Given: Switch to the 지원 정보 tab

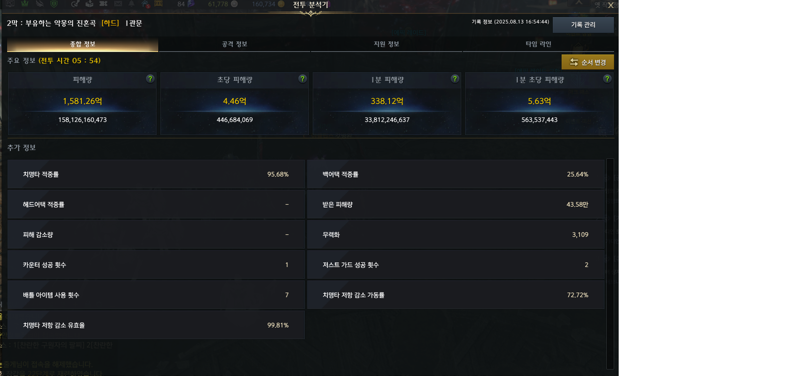Looking at the screenshot, I should click(x=386, y=44).
